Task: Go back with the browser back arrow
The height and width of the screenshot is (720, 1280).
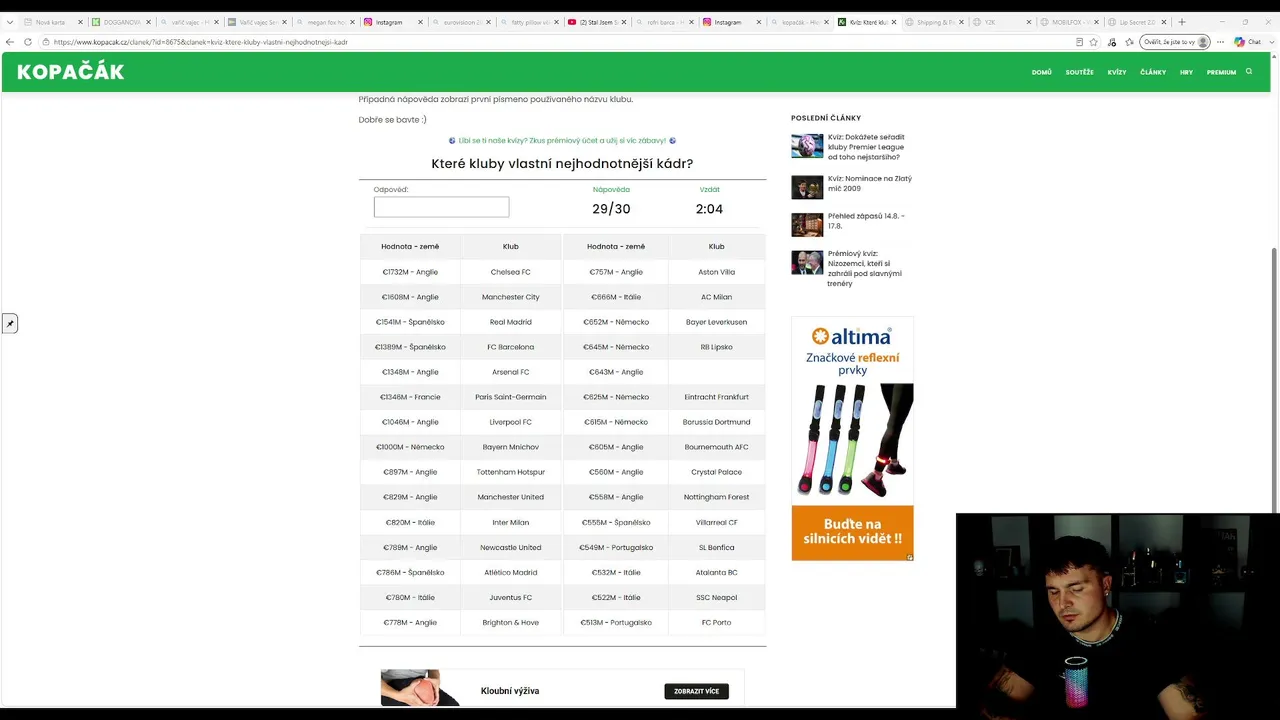Action: 10,42
